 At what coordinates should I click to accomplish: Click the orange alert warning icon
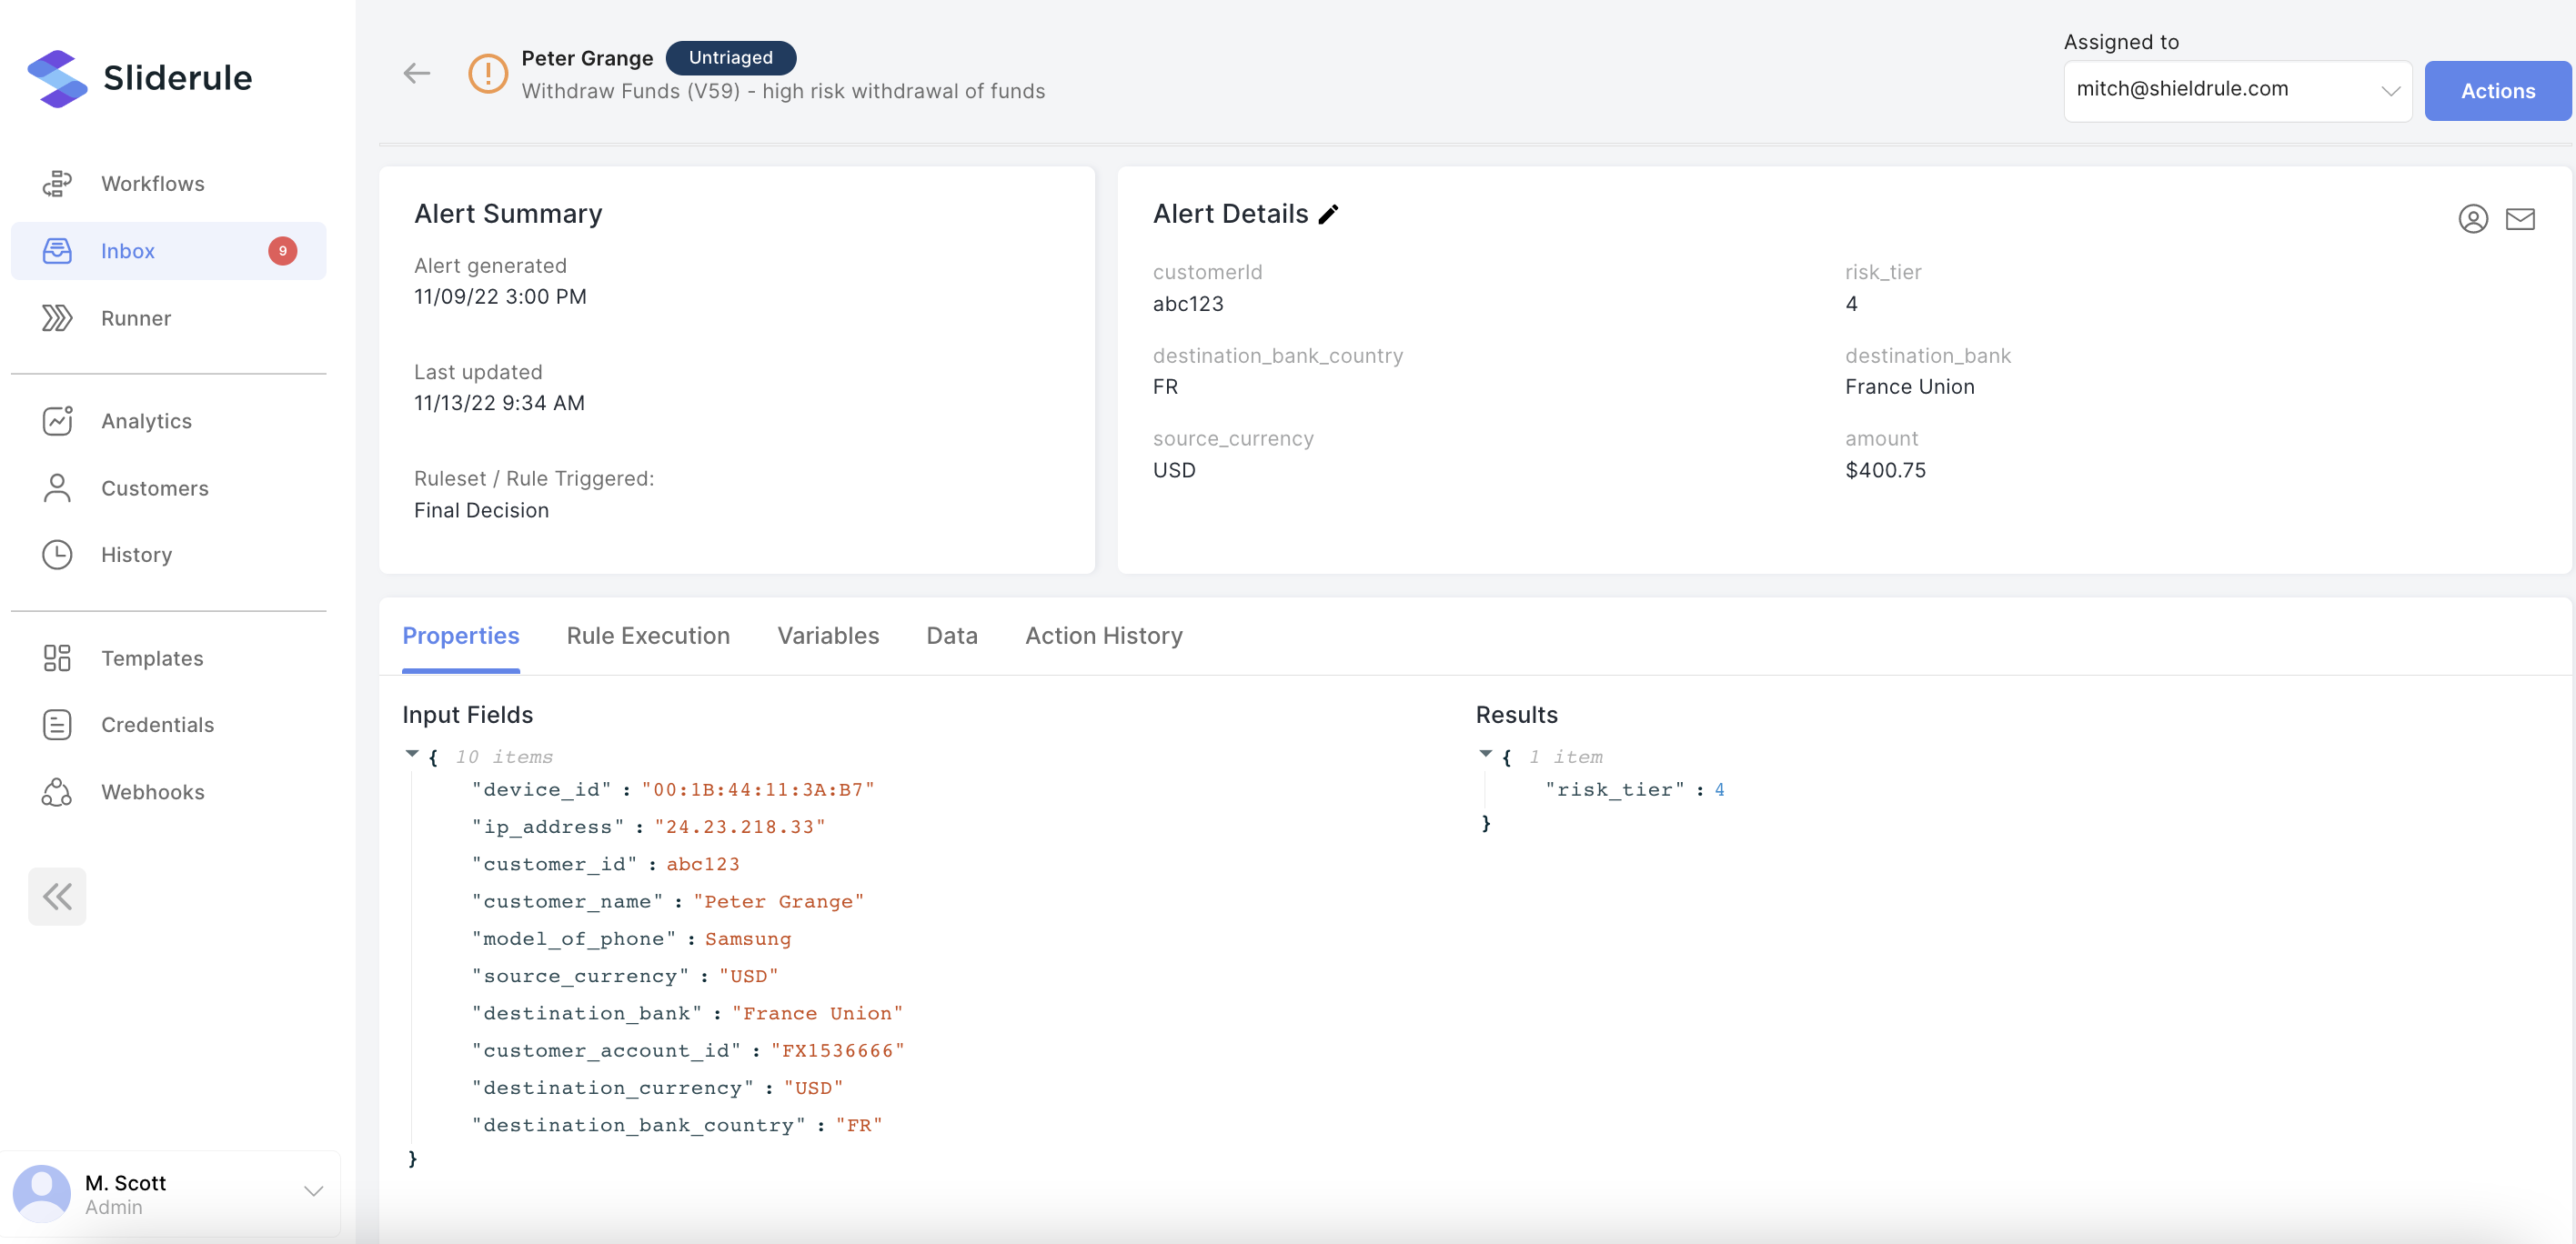(488, 73)
